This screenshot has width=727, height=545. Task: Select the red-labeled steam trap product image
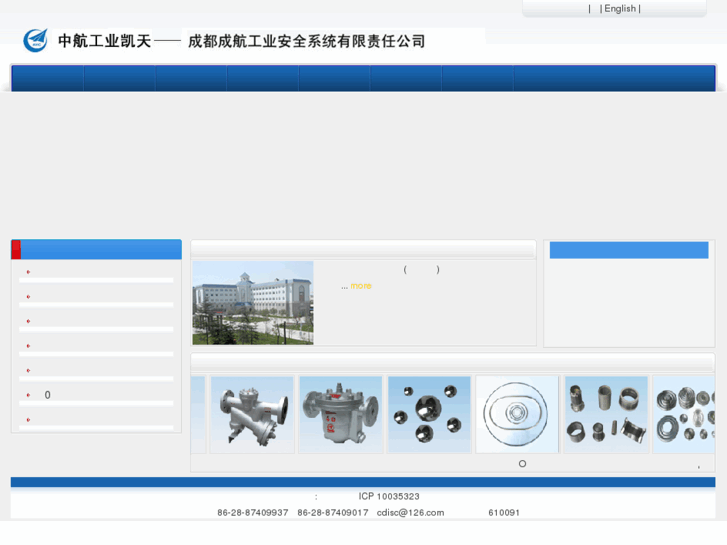tap(341, 414)
